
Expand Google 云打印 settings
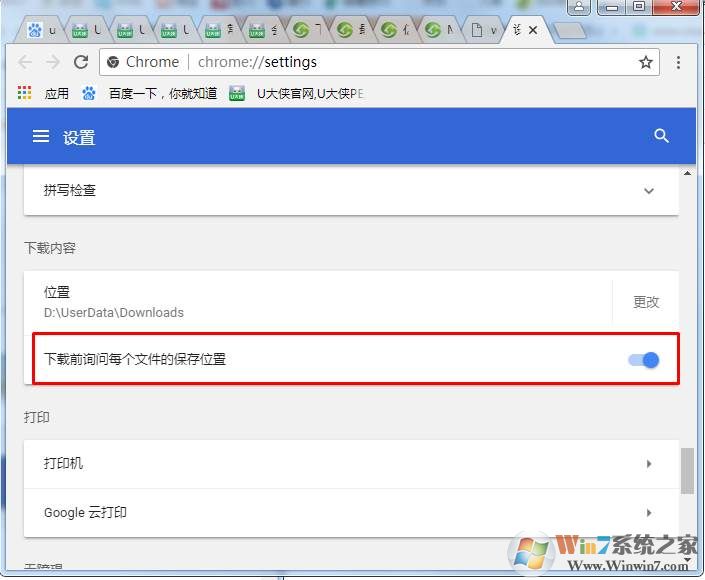point(648,513)
